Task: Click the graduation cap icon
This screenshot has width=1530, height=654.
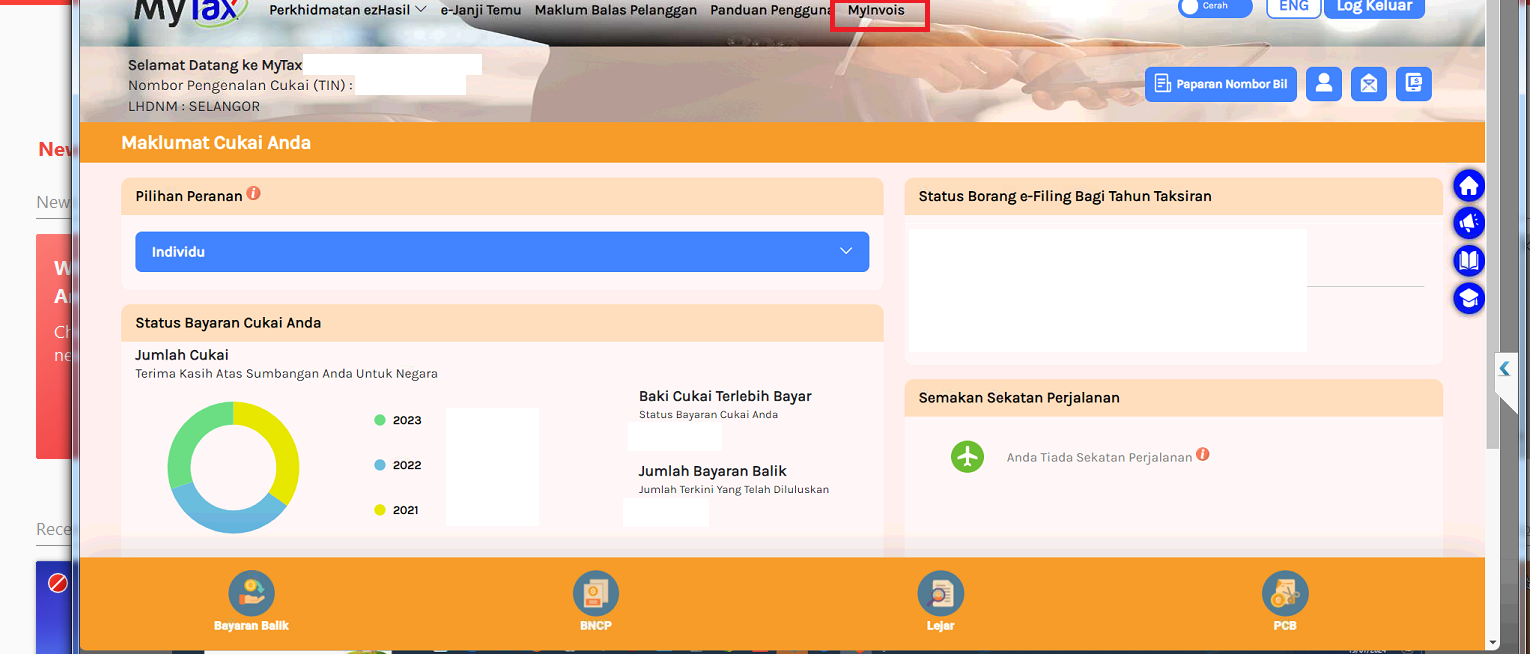Action: (1468, 298)
